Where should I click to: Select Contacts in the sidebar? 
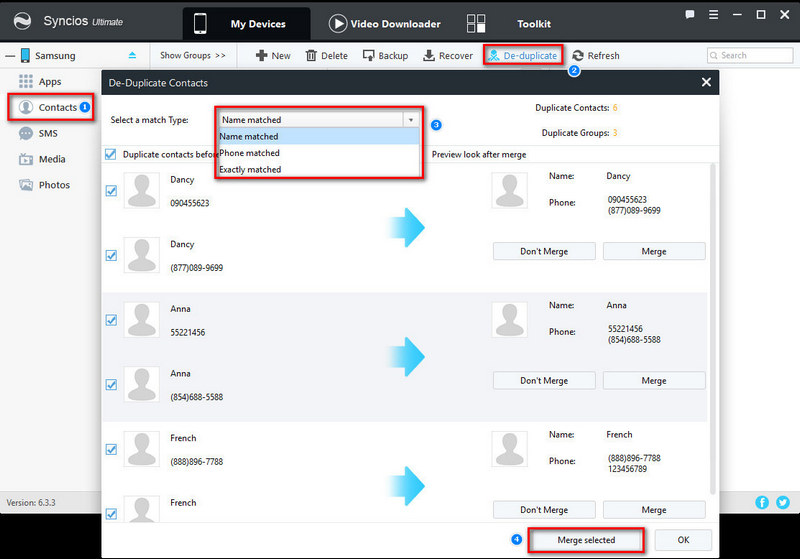coord(51,107)
